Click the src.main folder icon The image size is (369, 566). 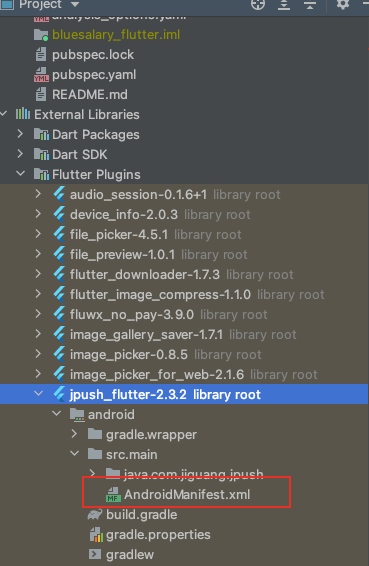pyautogui.click(x=95, y=454)
